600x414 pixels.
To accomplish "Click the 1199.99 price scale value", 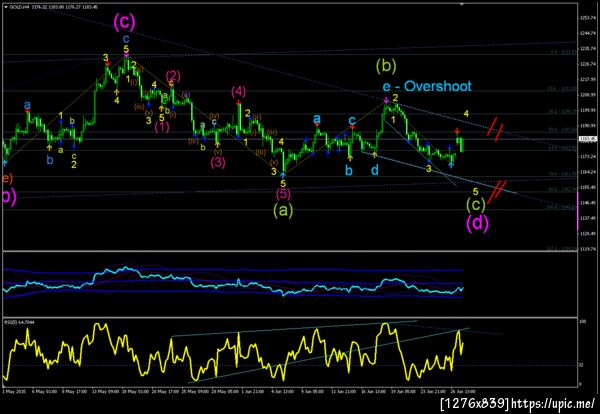I will pyautogui.click(x=587, y=110).
